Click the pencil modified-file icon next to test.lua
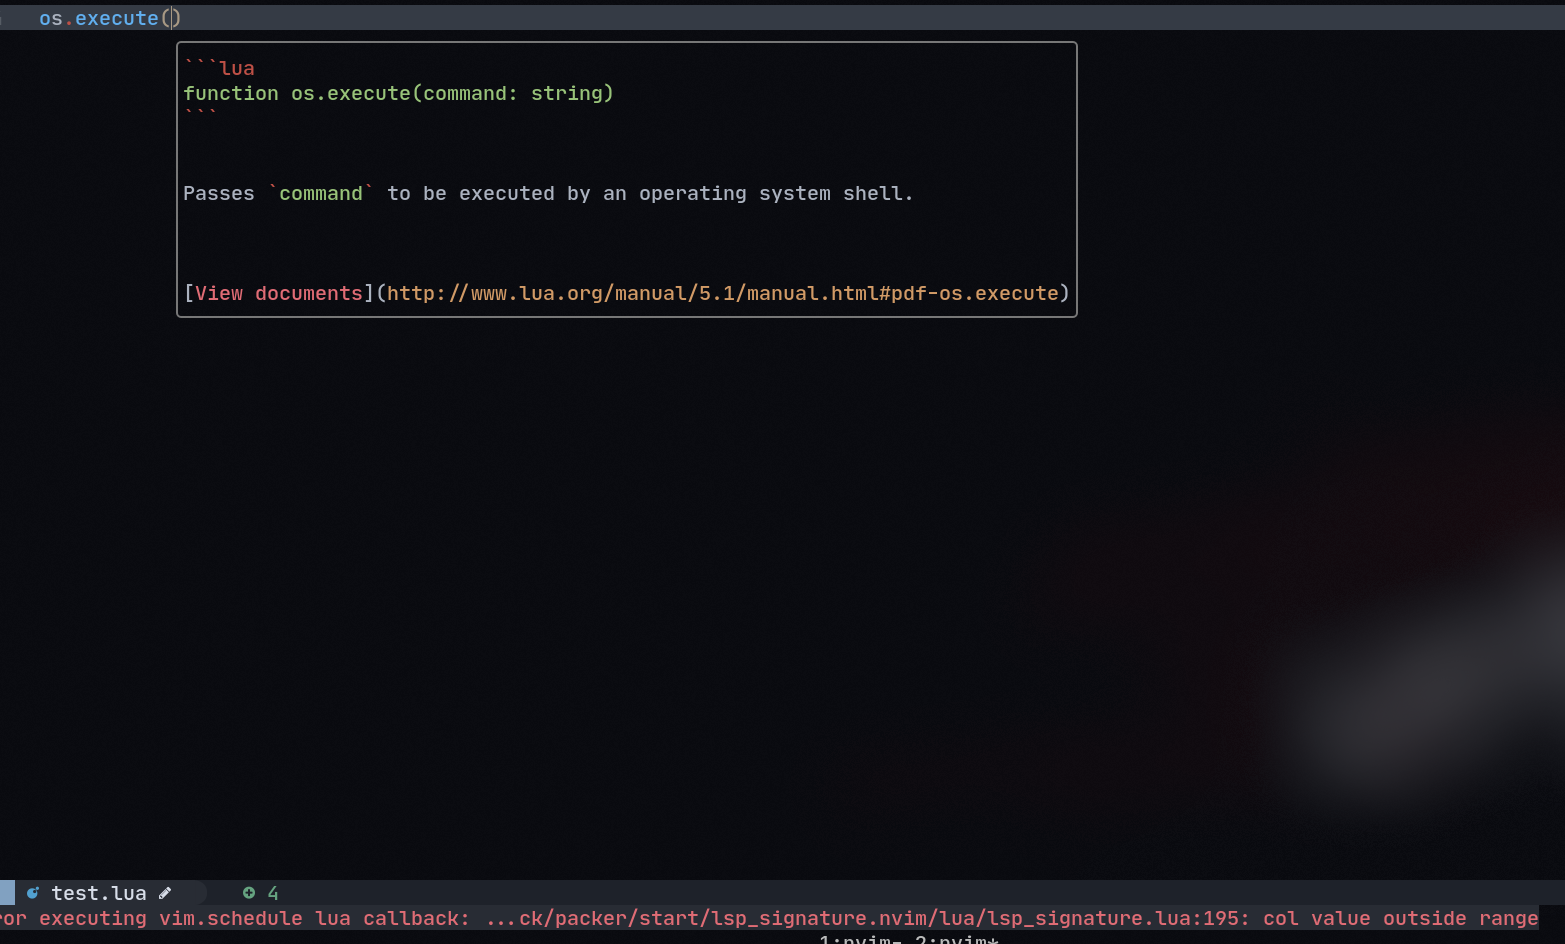Screen dimensions: 1565x944 pyautogui.click(x=164, y=893)
